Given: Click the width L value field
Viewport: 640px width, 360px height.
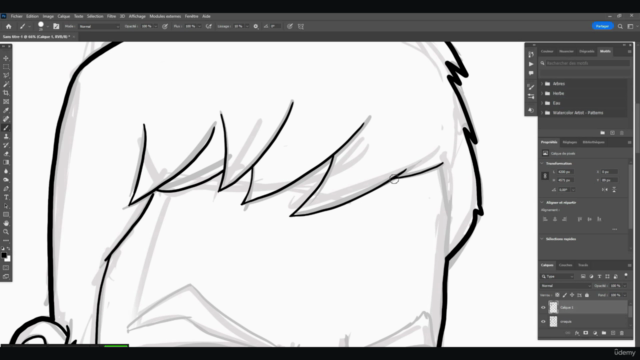Looking at the screenshot, I should pos(566,172).
